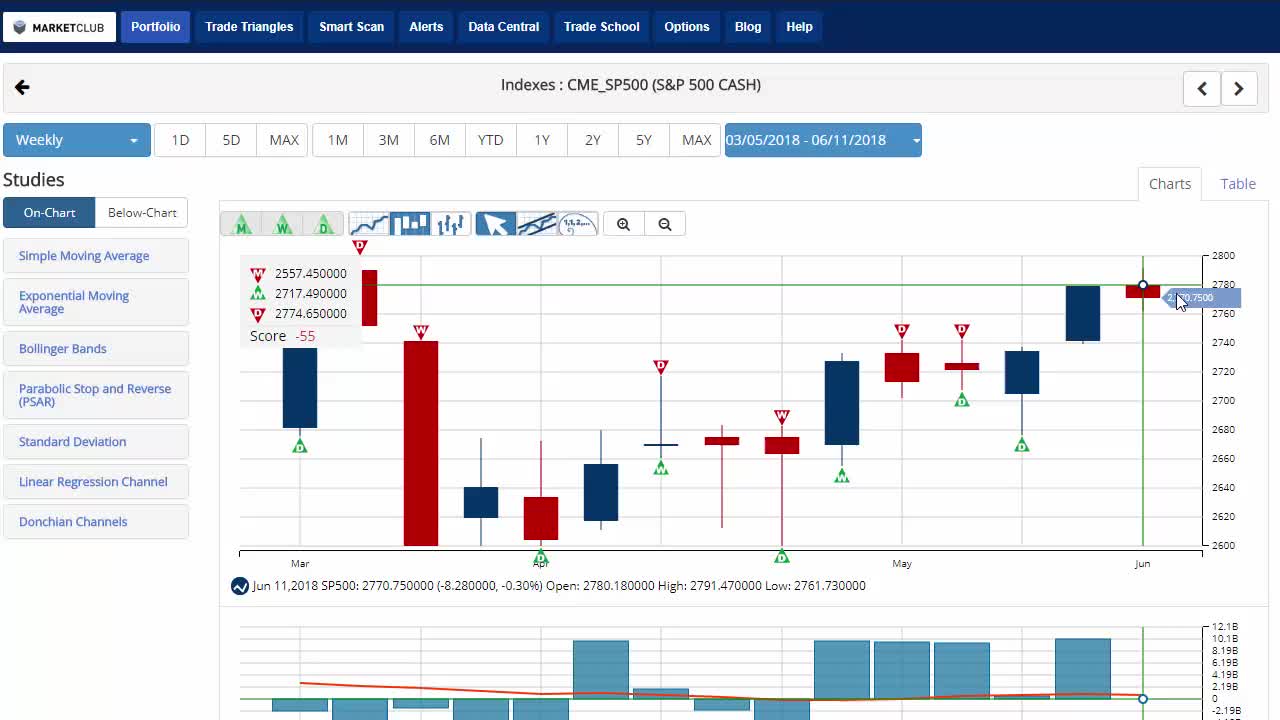Screen dimensions: 1280x720
Task: Switch to the Table tab
Action: [1238, 184]
